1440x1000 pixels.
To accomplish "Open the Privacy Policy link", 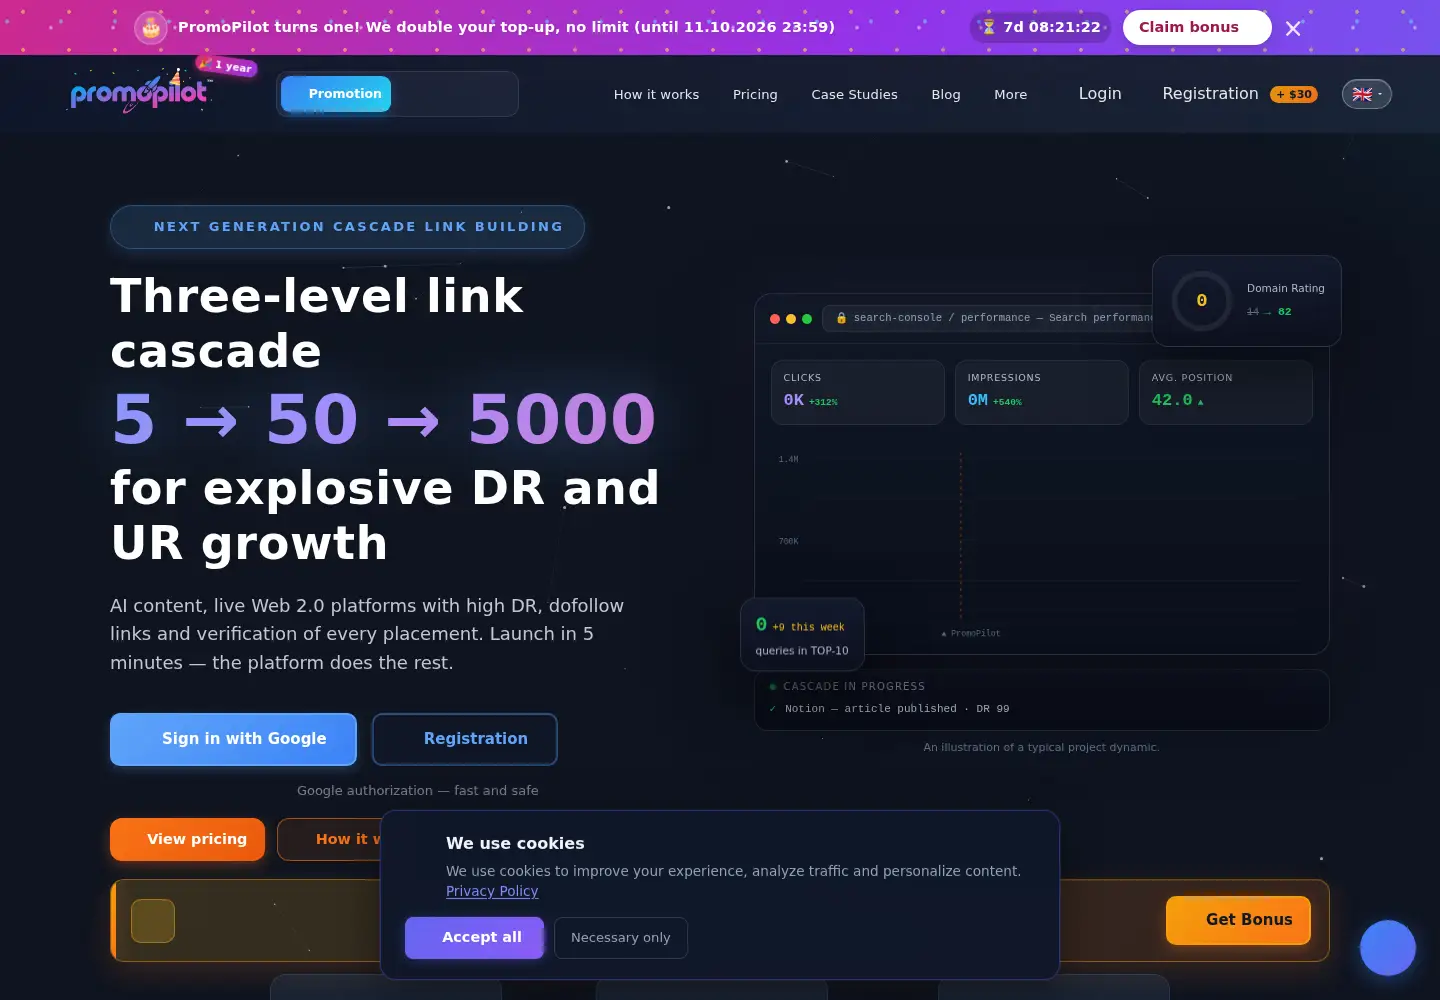I will click(x=492, y=891).
